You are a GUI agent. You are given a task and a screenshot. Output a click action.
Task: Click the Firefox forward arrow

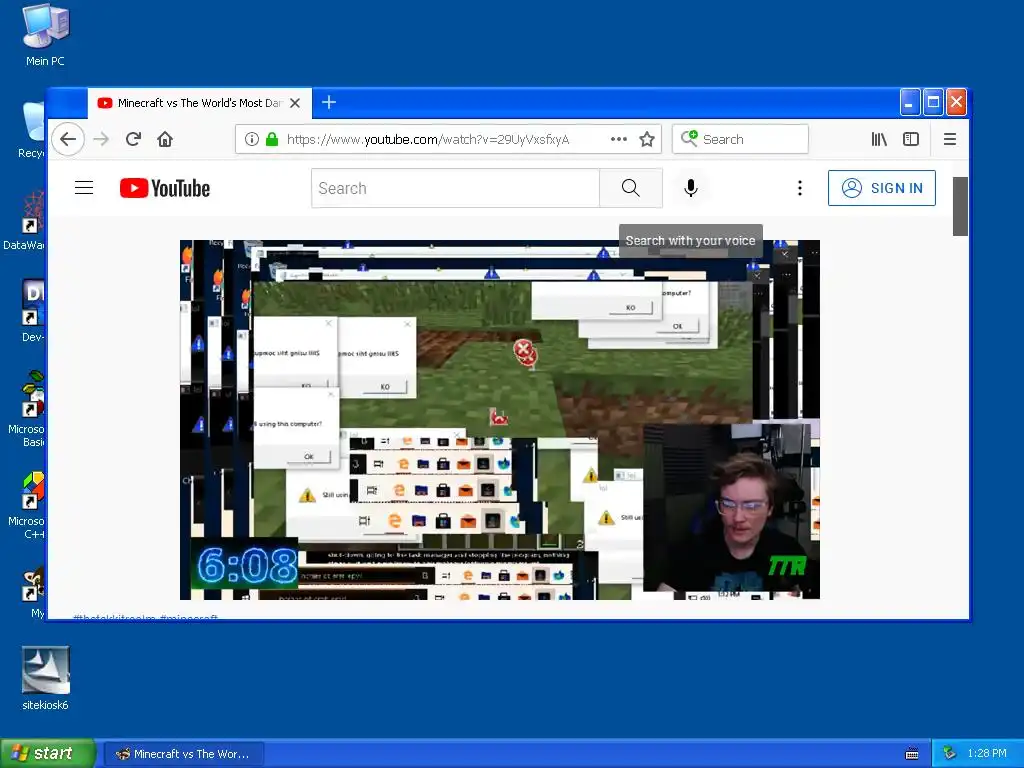(101, 139)
